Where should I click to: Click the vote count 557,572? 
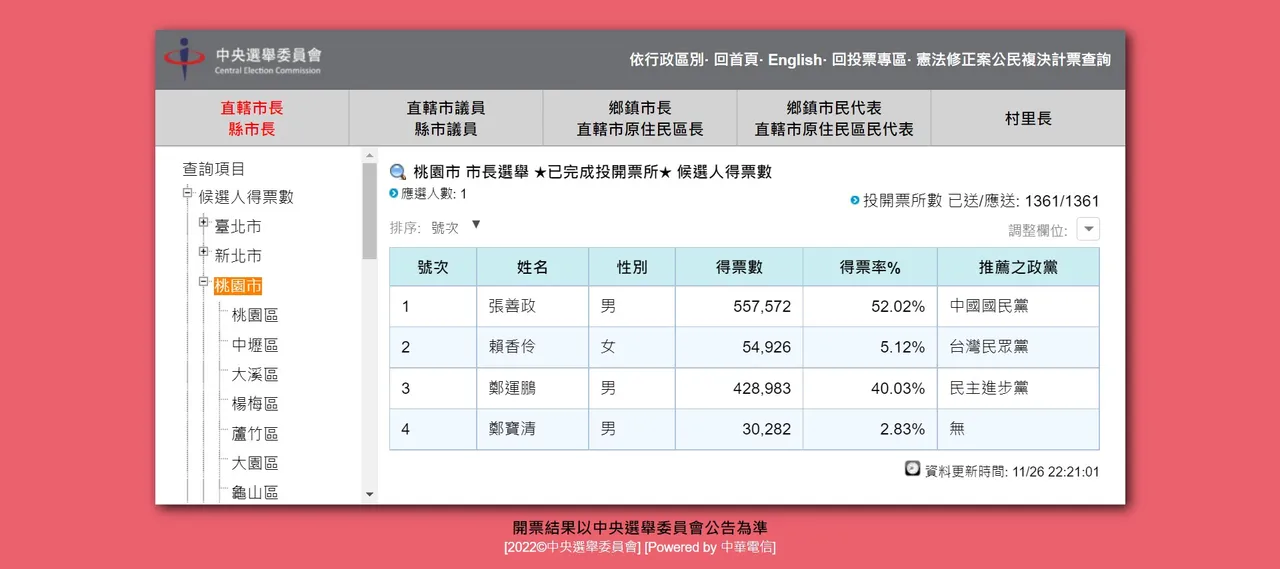(x=762, y=306)
